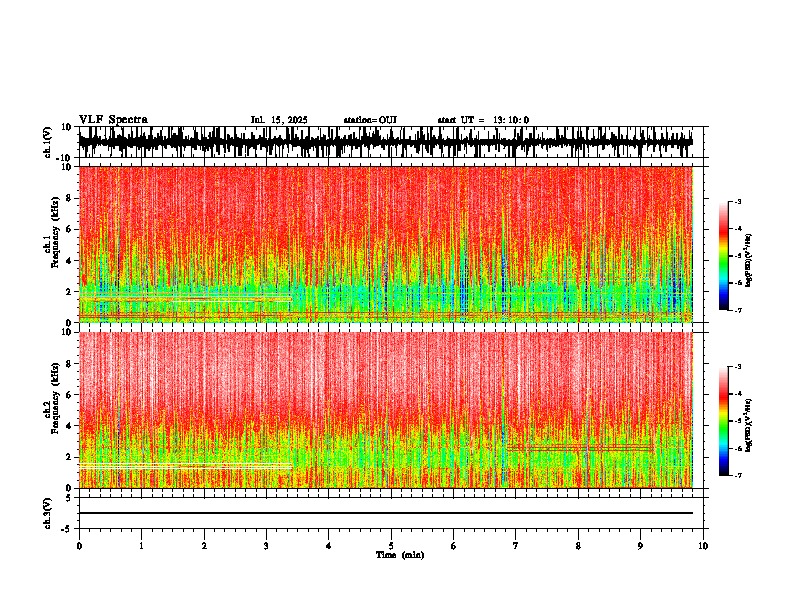Click the ch.1(V) waveform strip at top
This screenshot has height=612, width=792.
coord(386,142)
